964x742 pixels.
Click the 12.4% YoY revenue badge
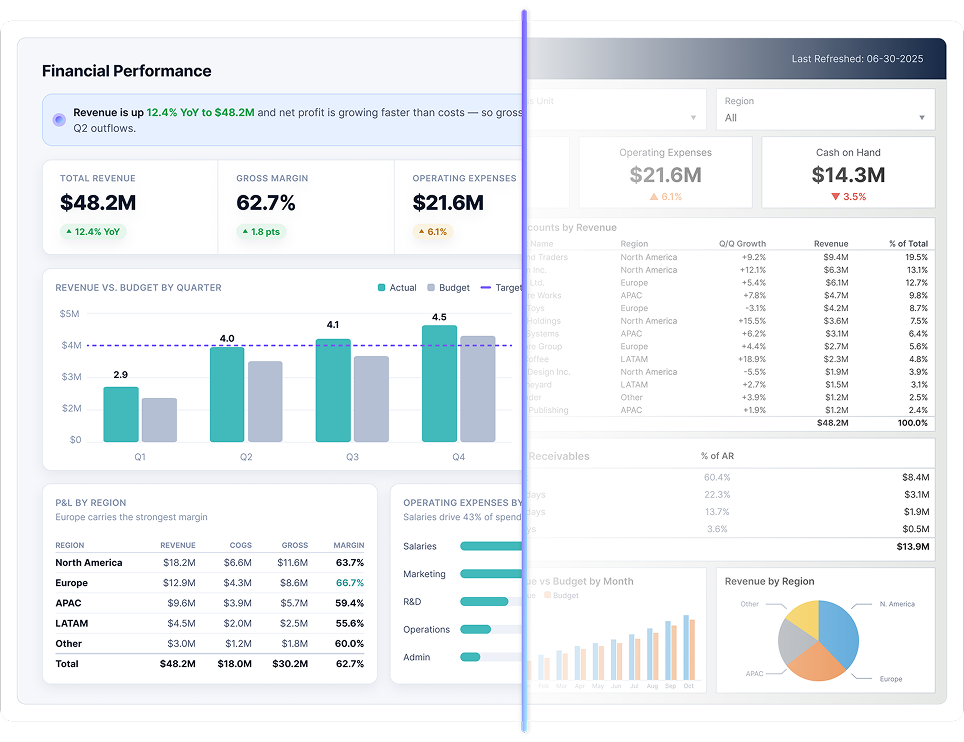coord(93,232)
